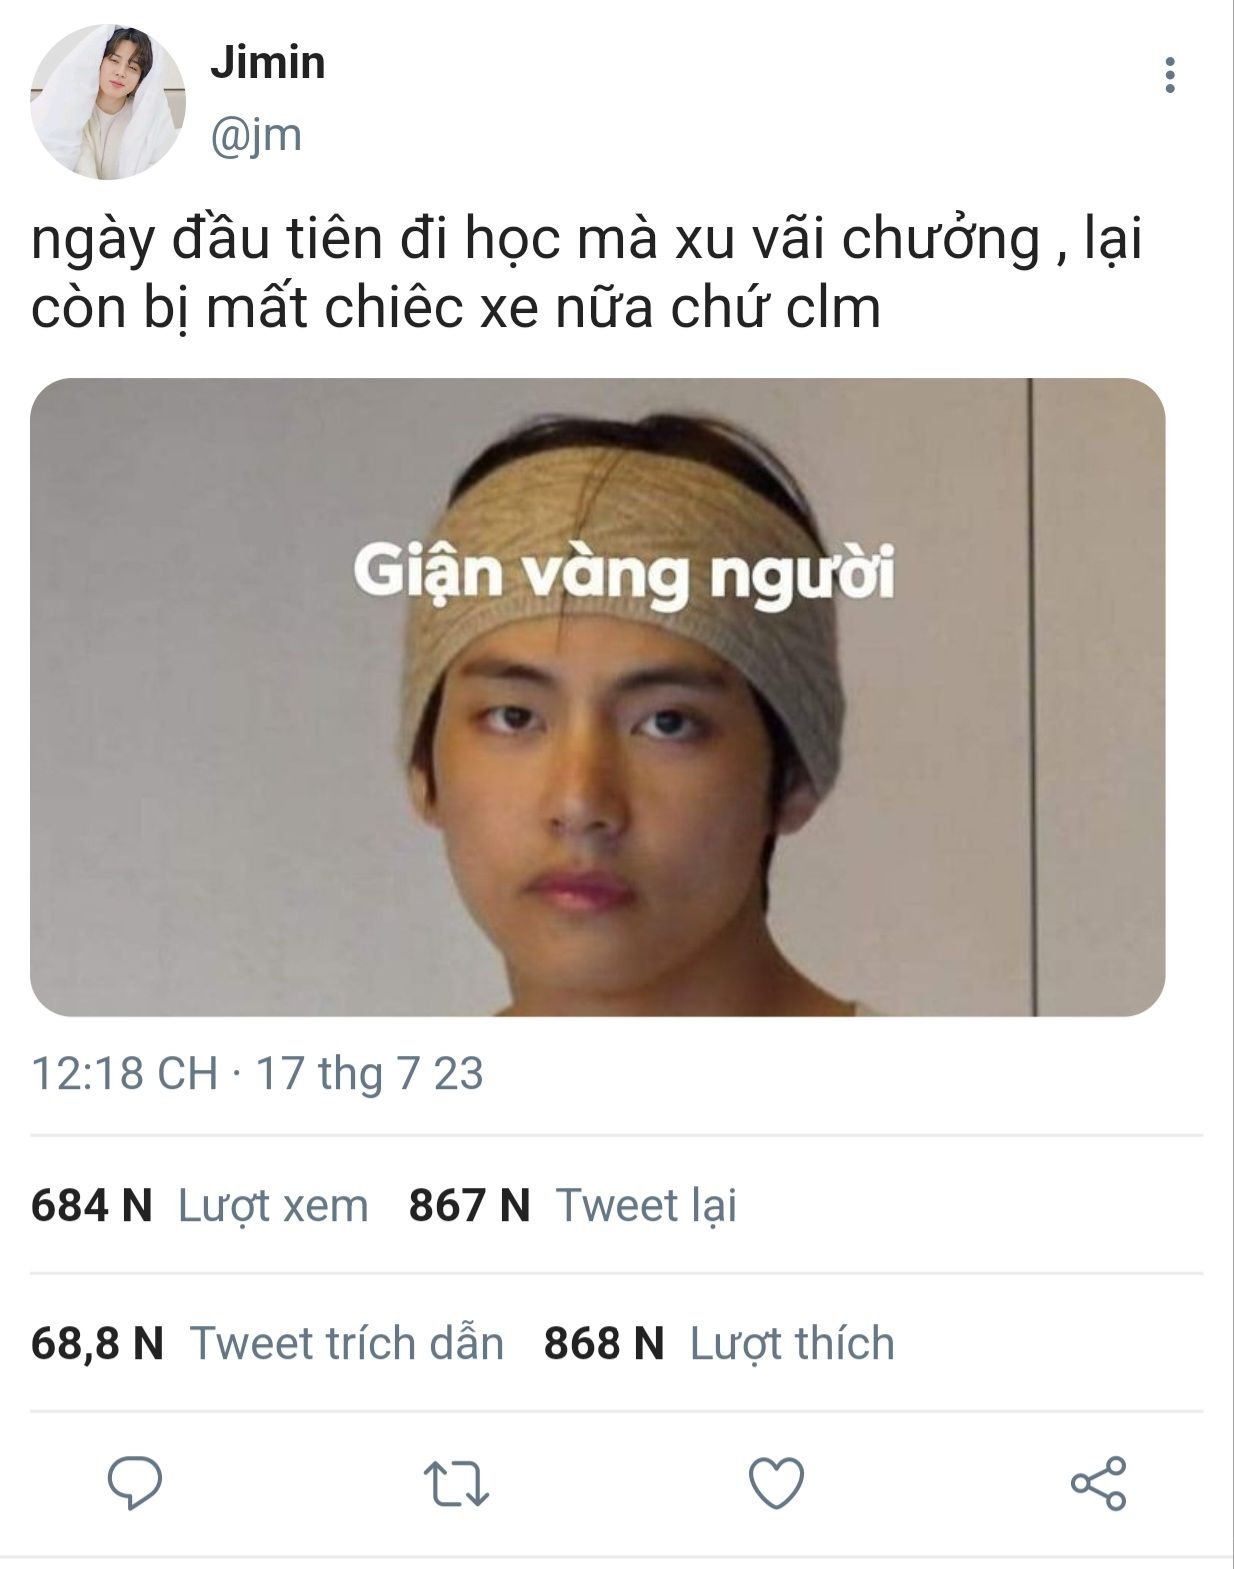
Task: Open Jimin's profile picture
Action: pyautogui.click(x=107, y=102)
